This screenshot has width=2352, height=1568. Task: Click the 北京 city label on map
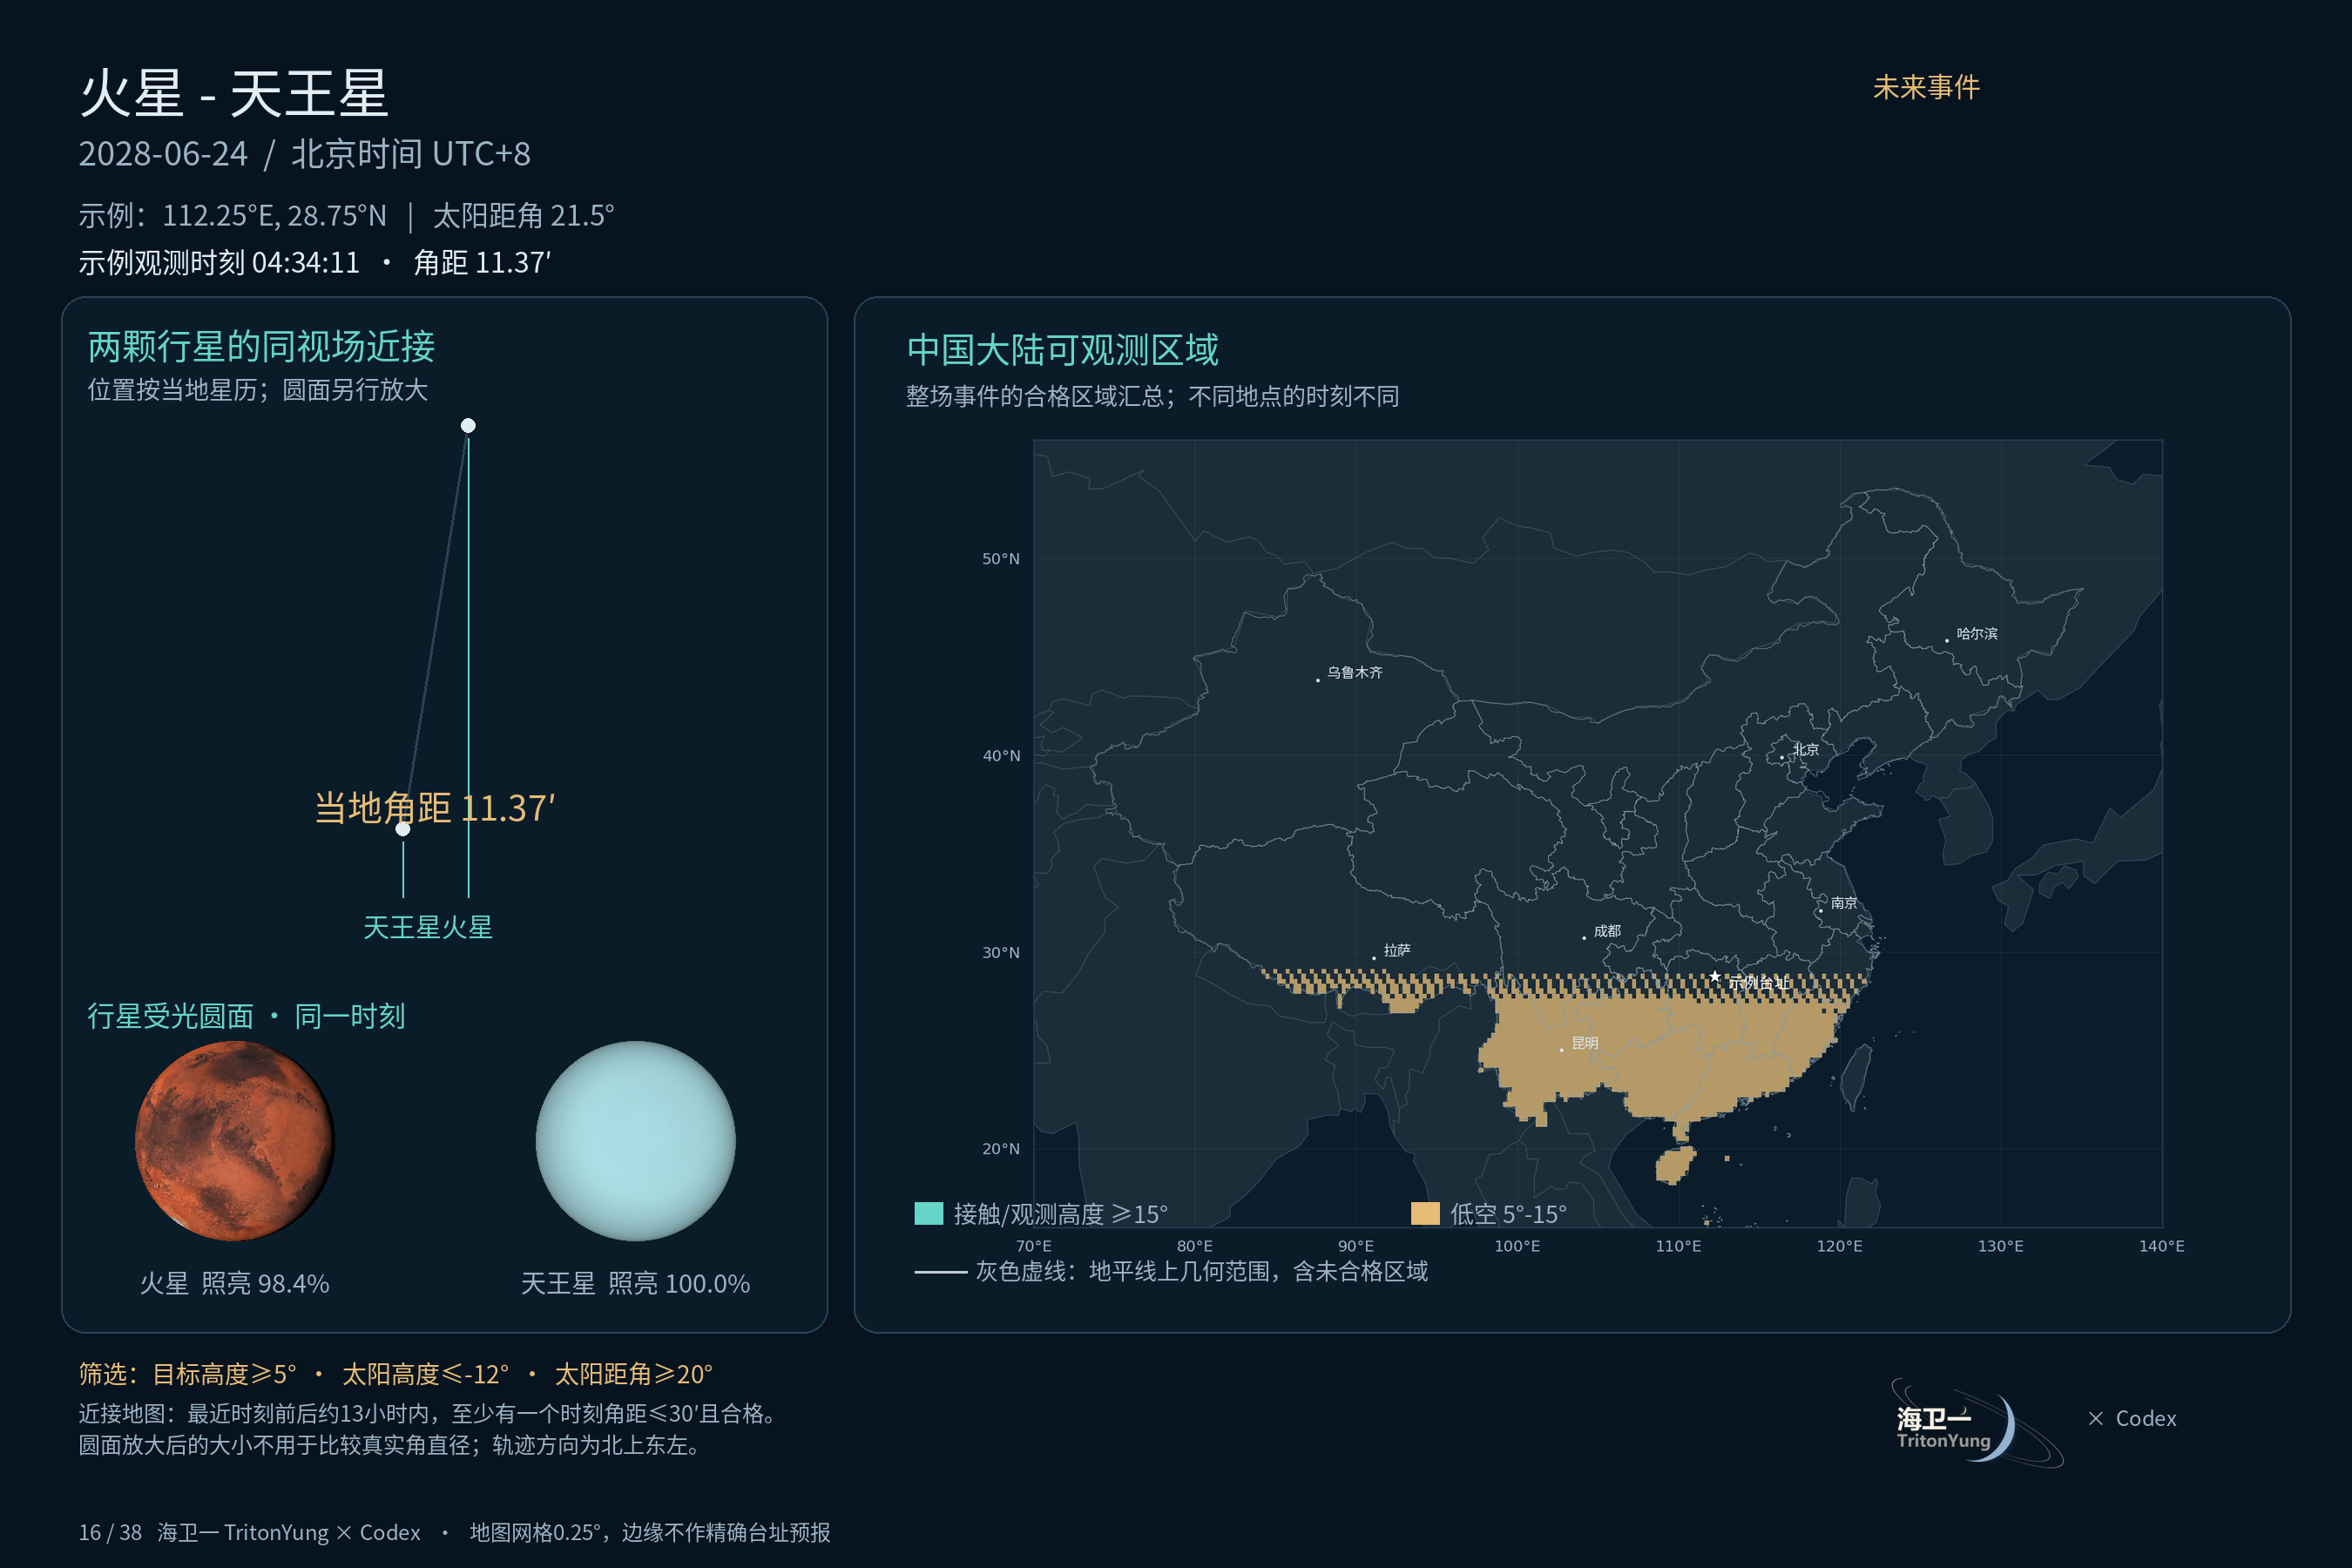click(x=1806, y=750)
